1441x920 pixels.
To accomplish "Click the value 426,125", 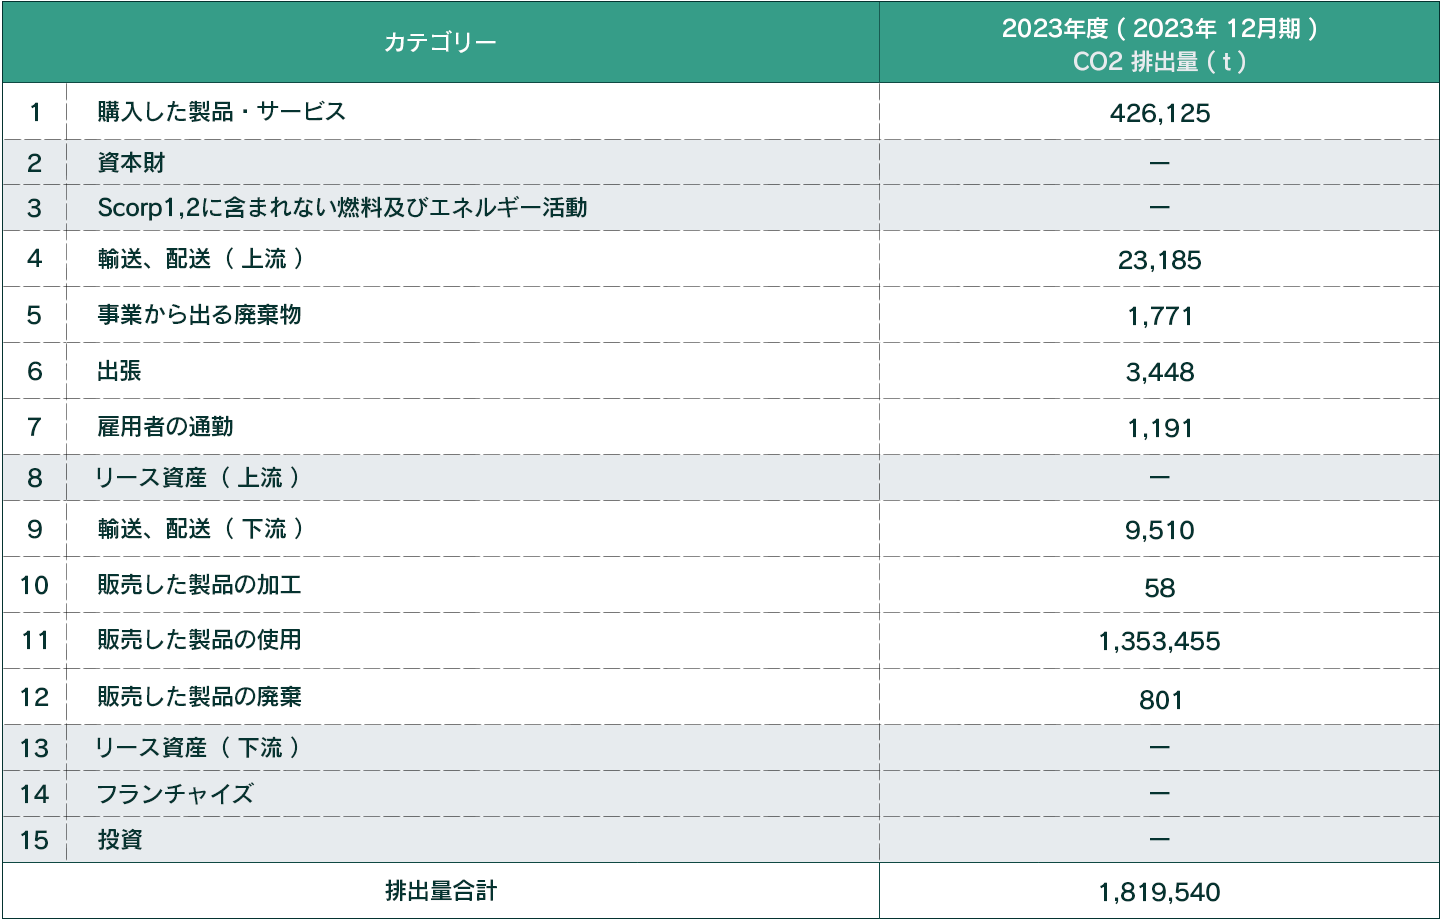I will 1160,113.
